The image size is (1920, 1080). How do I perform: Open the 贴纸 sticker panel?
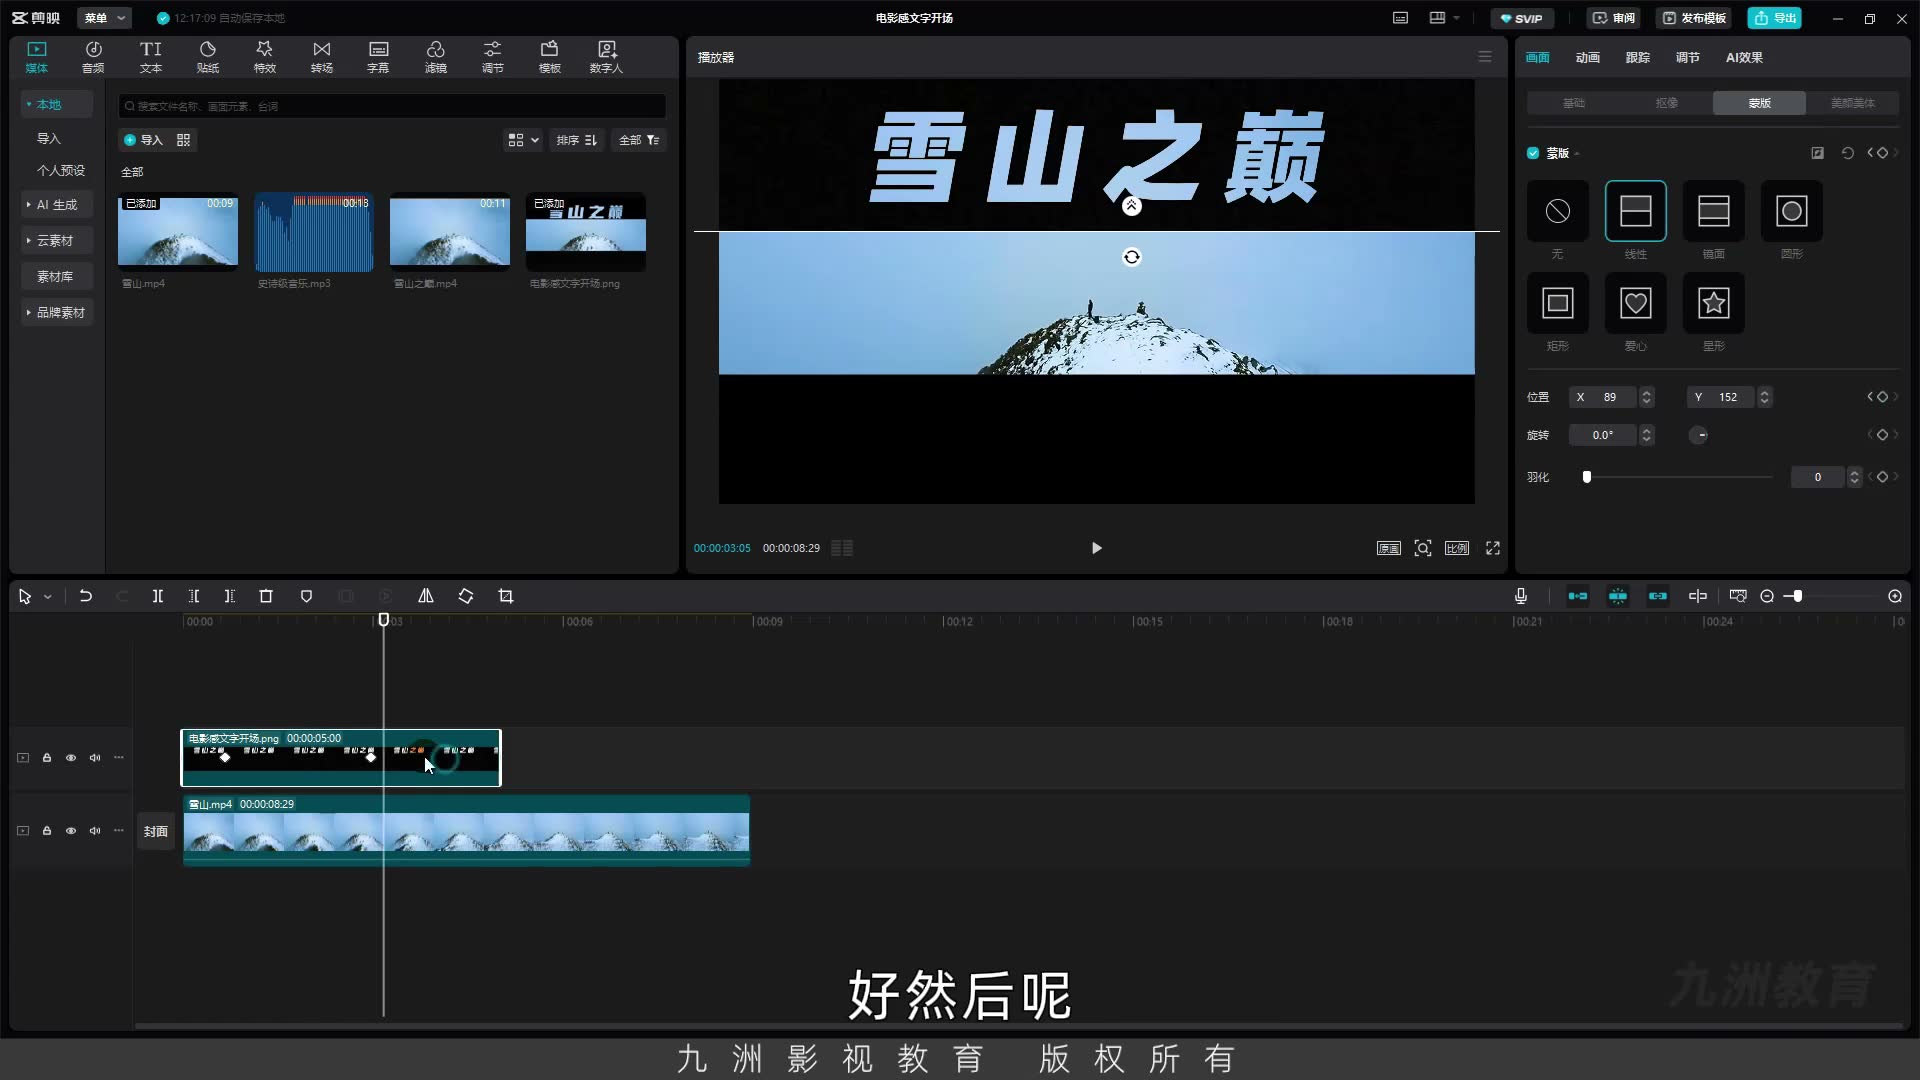pos(208,57)
